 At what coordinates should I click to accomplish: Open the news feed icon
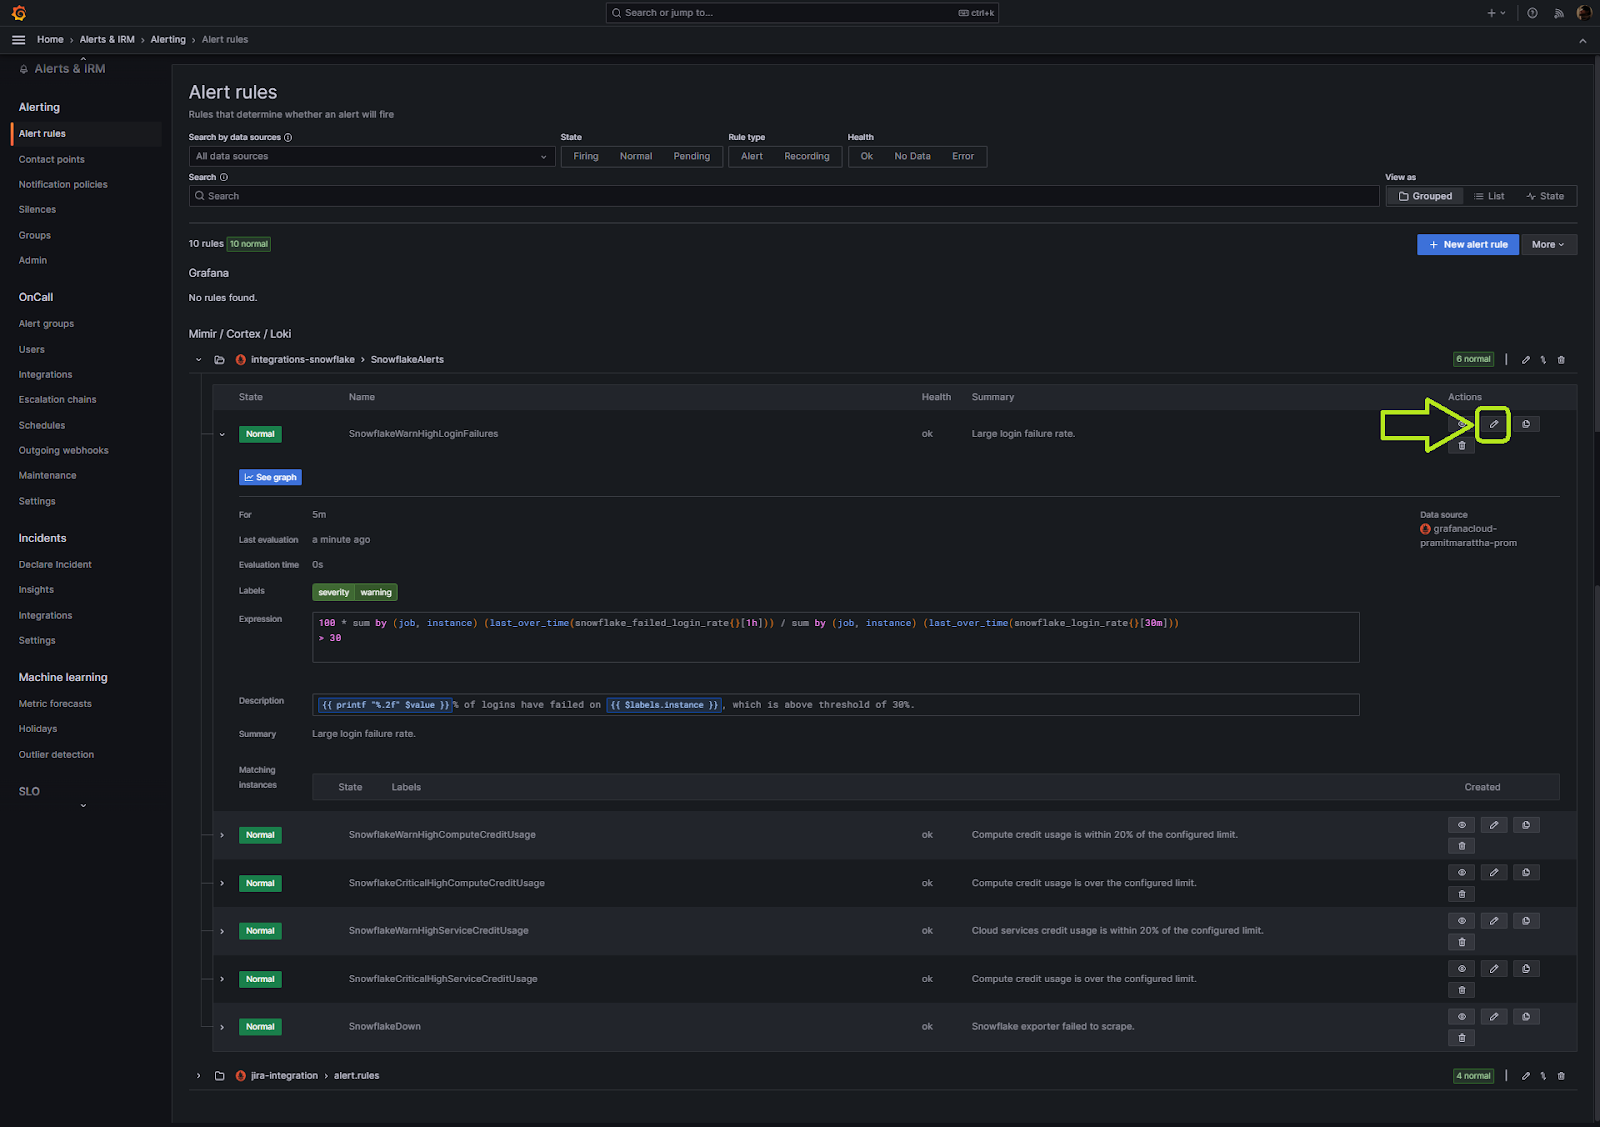[1558, 13]
